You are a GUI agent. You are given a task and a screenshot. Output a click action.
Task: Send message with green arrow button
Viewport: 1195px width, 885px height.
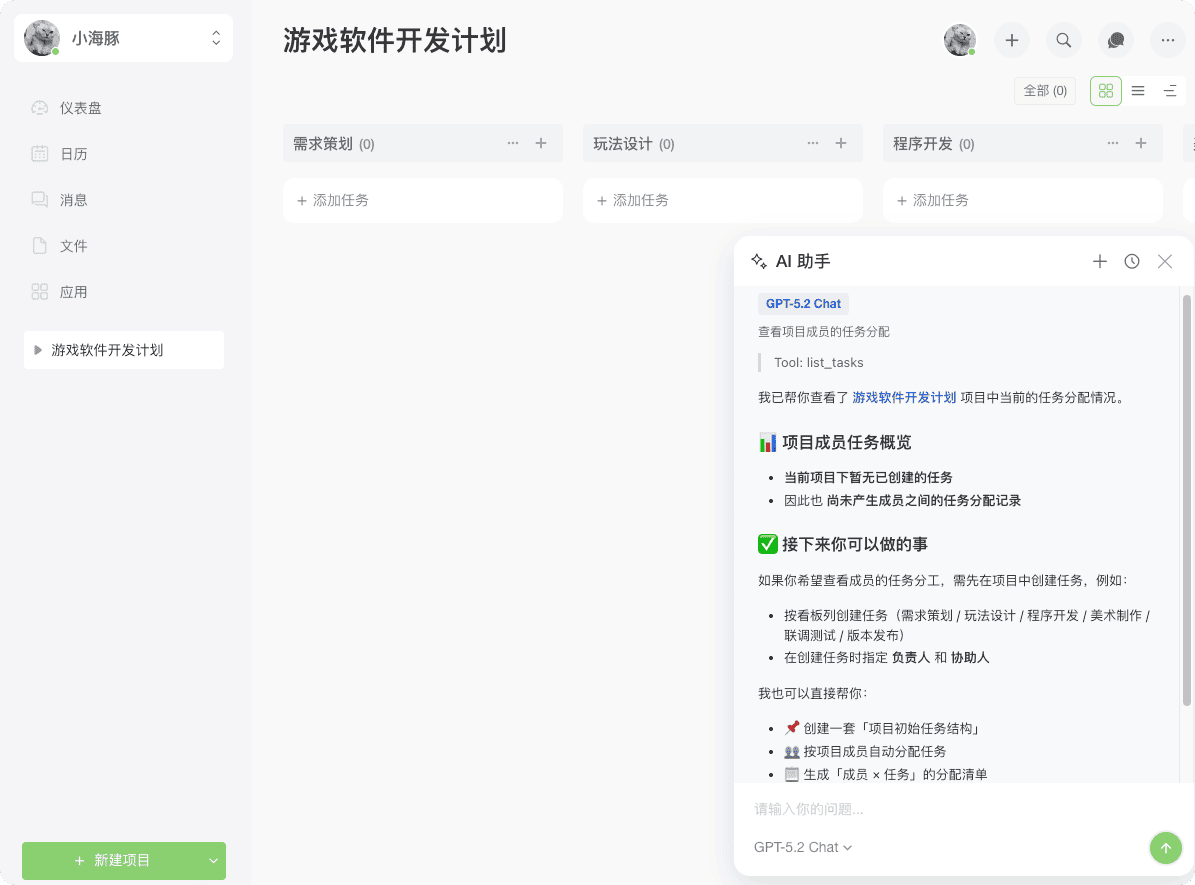[x=1164, y=848]
